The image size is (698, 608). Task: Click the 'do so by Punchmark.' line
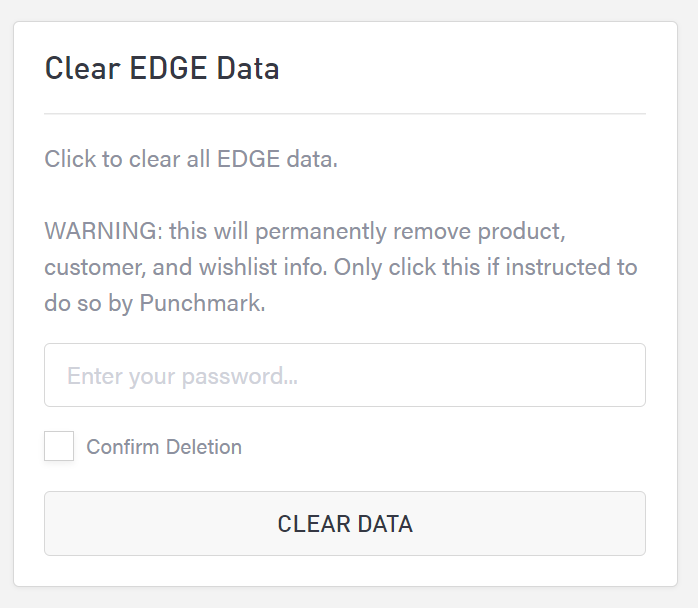[155, 304]
